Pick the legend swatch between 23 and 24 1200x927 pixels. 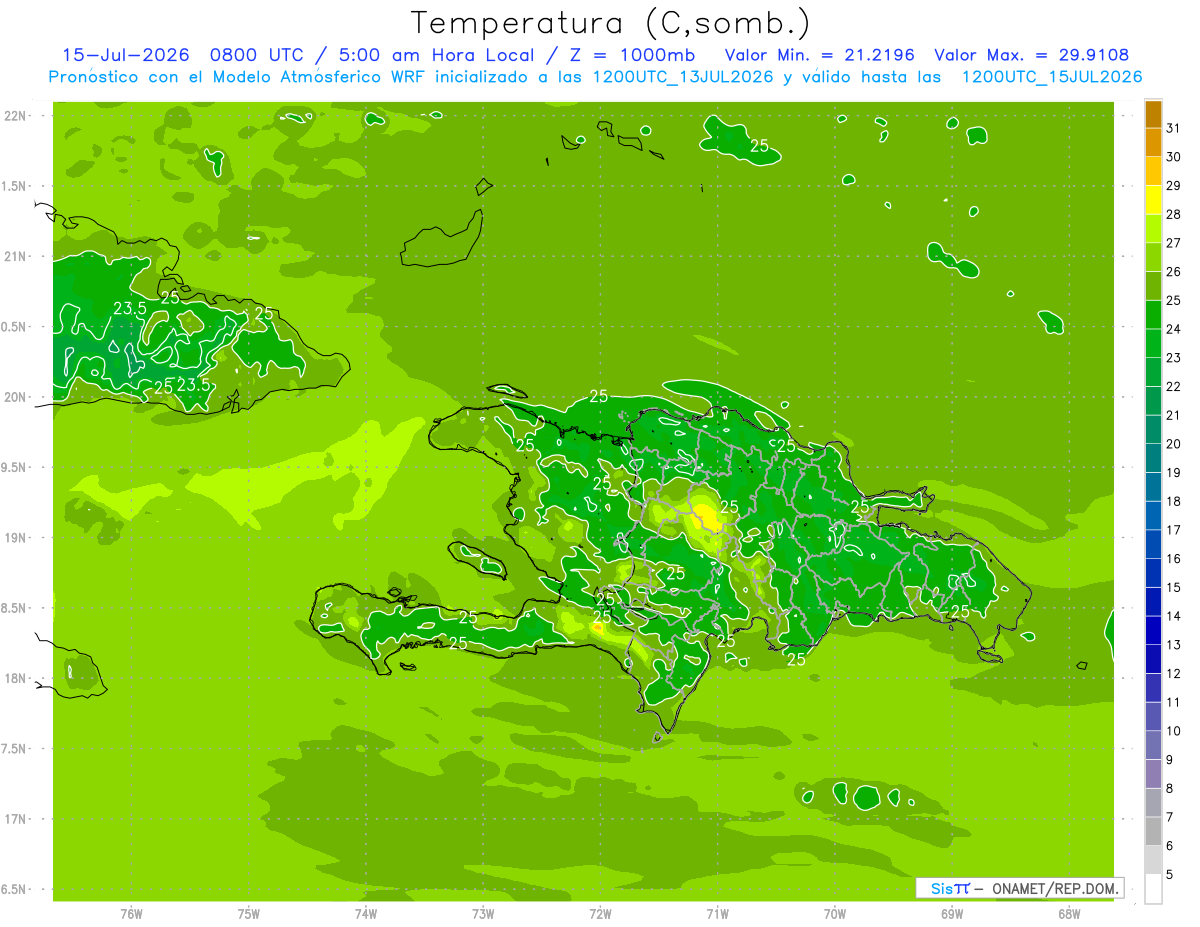(x=1153, y=343)
